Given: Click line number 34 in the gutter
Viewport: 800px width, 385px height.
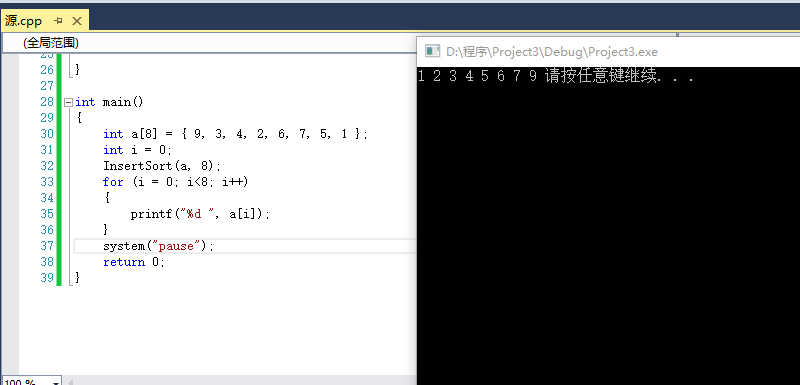Looking at the screenshot, I should click(x=47, y=198).
